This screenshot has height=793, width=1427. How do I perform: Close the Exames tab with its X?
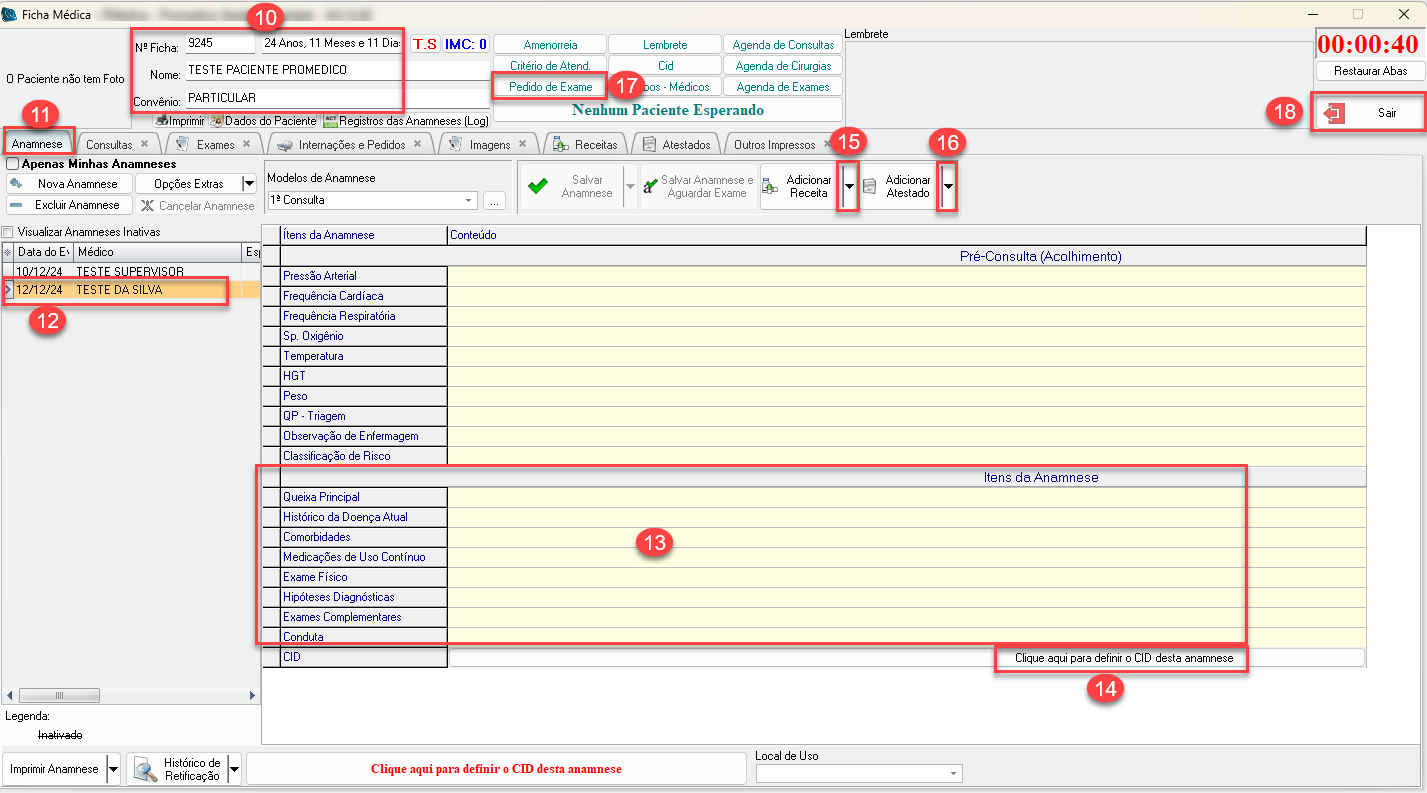(247, 144)
